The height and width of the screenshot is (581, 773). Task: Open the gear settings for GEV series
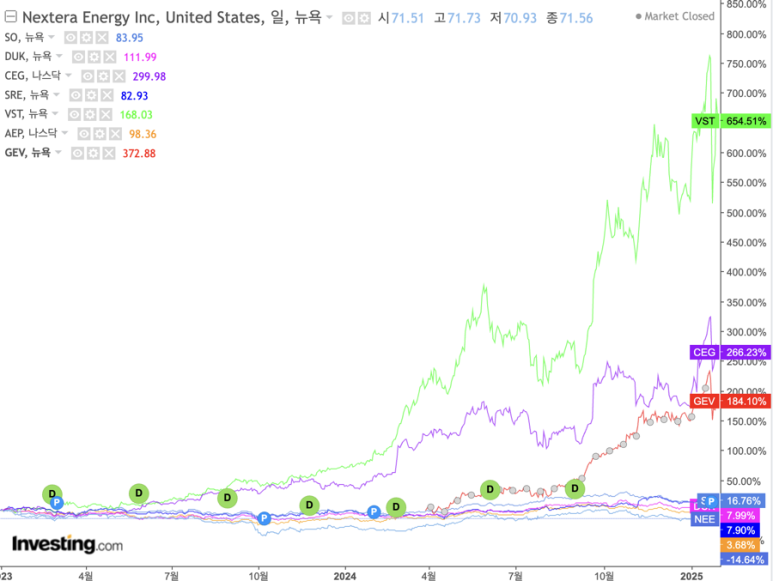tap(93, 153)
